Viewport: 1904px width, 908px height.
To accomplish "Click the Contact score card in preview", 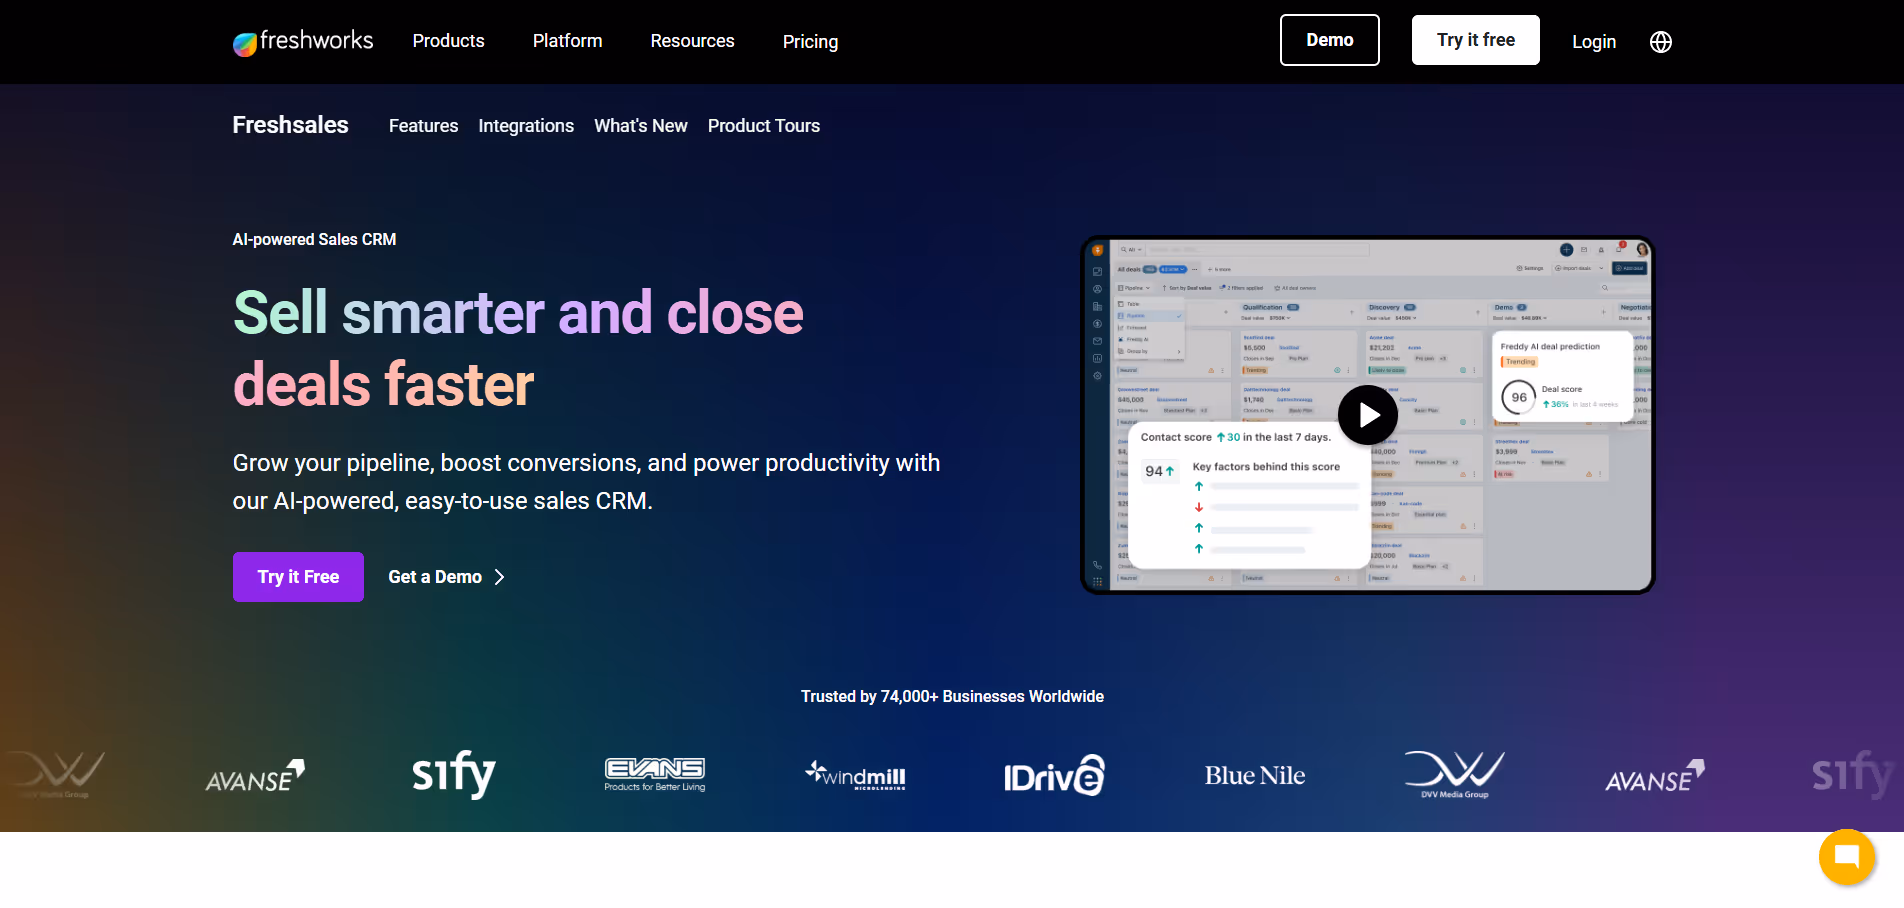I will [x=1248, y=495].
